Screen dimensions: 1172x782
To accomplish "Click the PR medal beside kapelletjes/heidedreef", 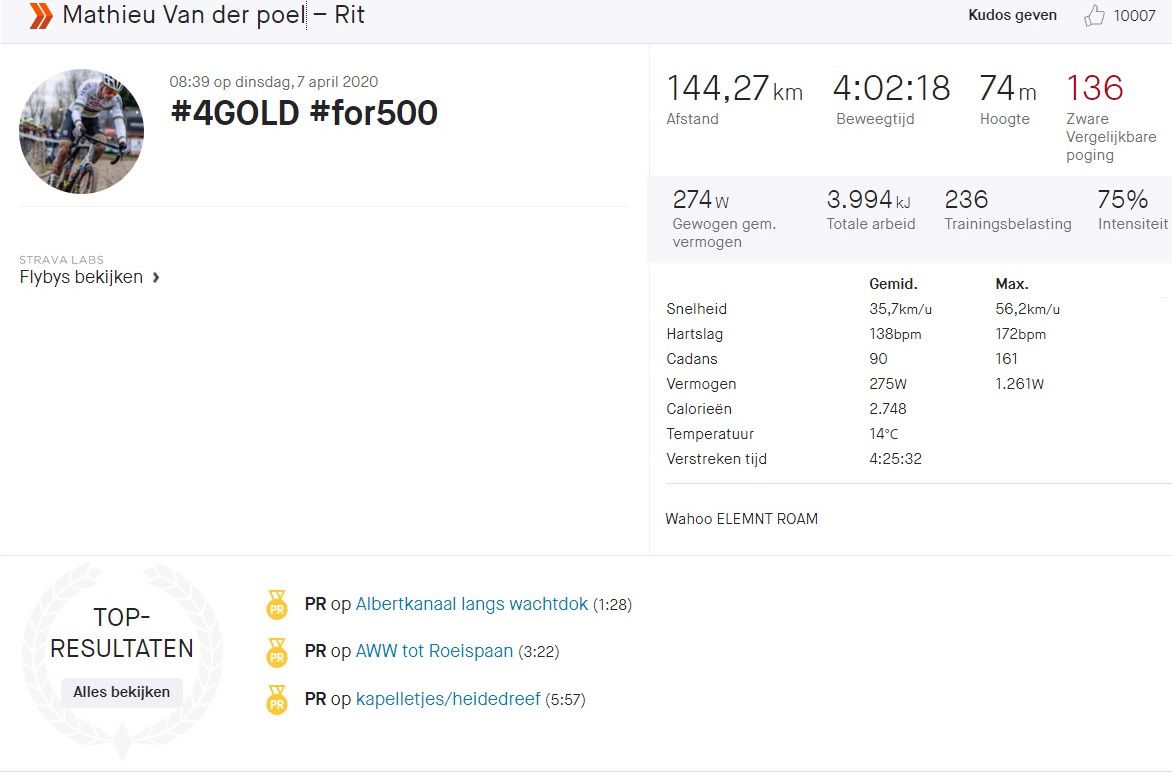I will (x=276, y=701).
